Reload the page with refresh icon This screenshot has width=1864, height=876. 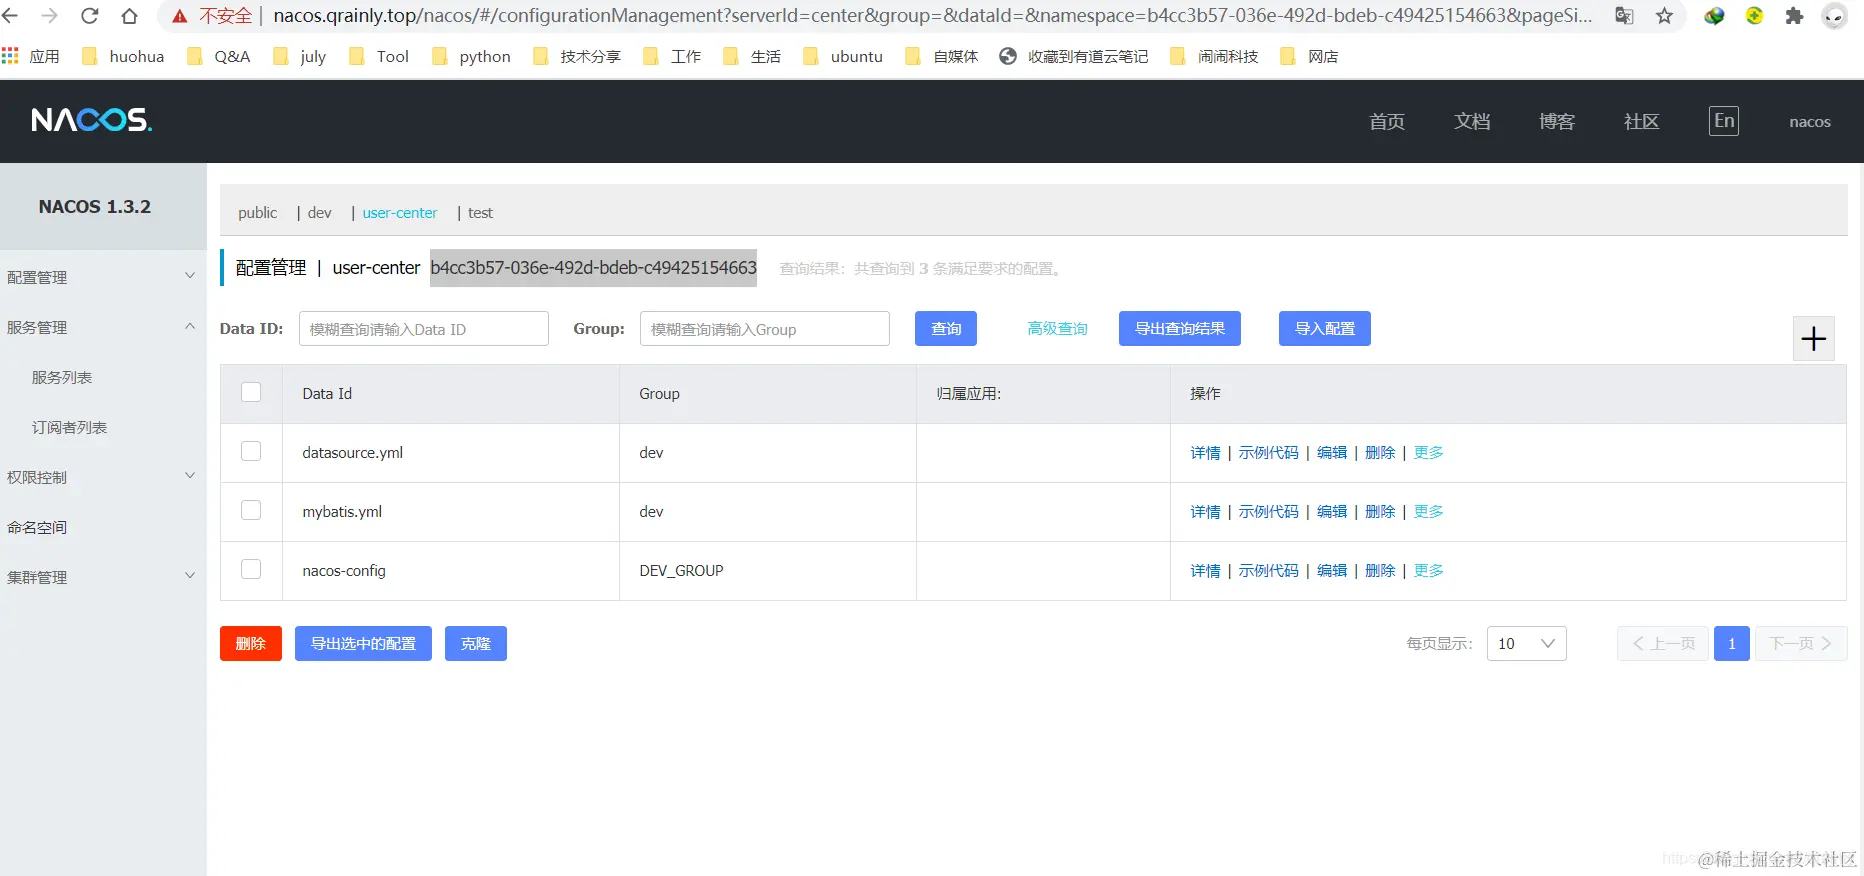(x=89, y=16)
